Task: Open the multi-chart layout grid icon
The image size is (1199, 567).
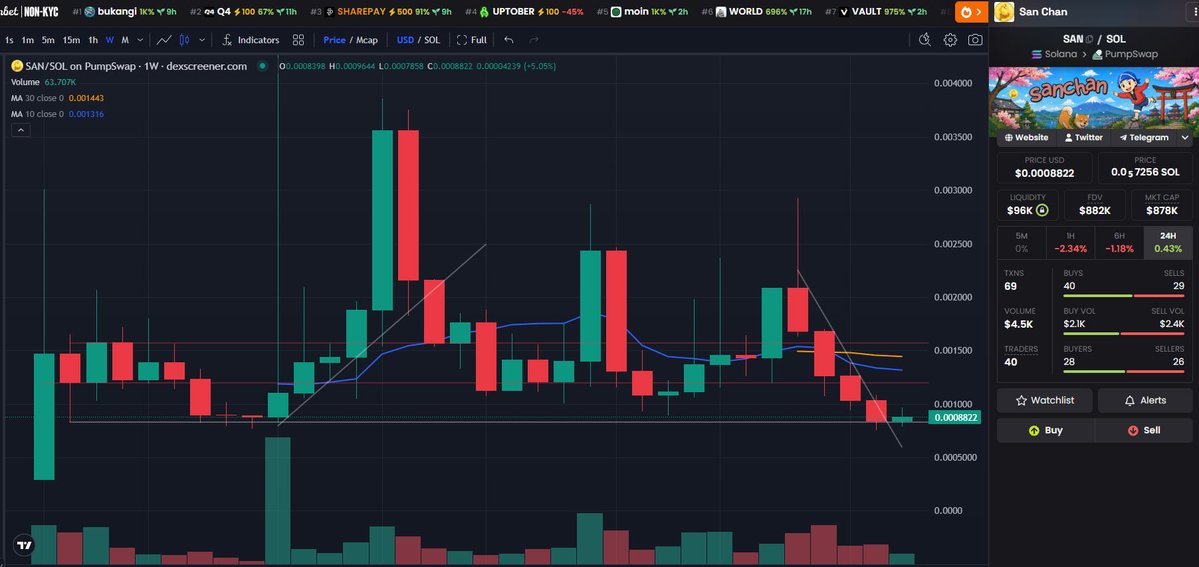Action: point(298,40)
